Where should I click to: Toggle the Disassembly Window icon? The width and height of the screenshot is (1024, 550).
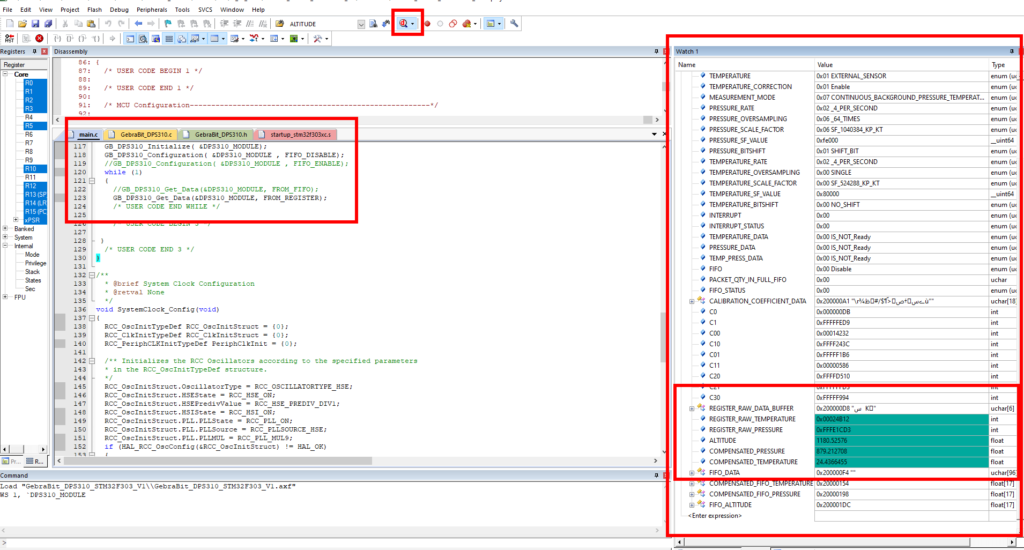(x=143, y=39)
